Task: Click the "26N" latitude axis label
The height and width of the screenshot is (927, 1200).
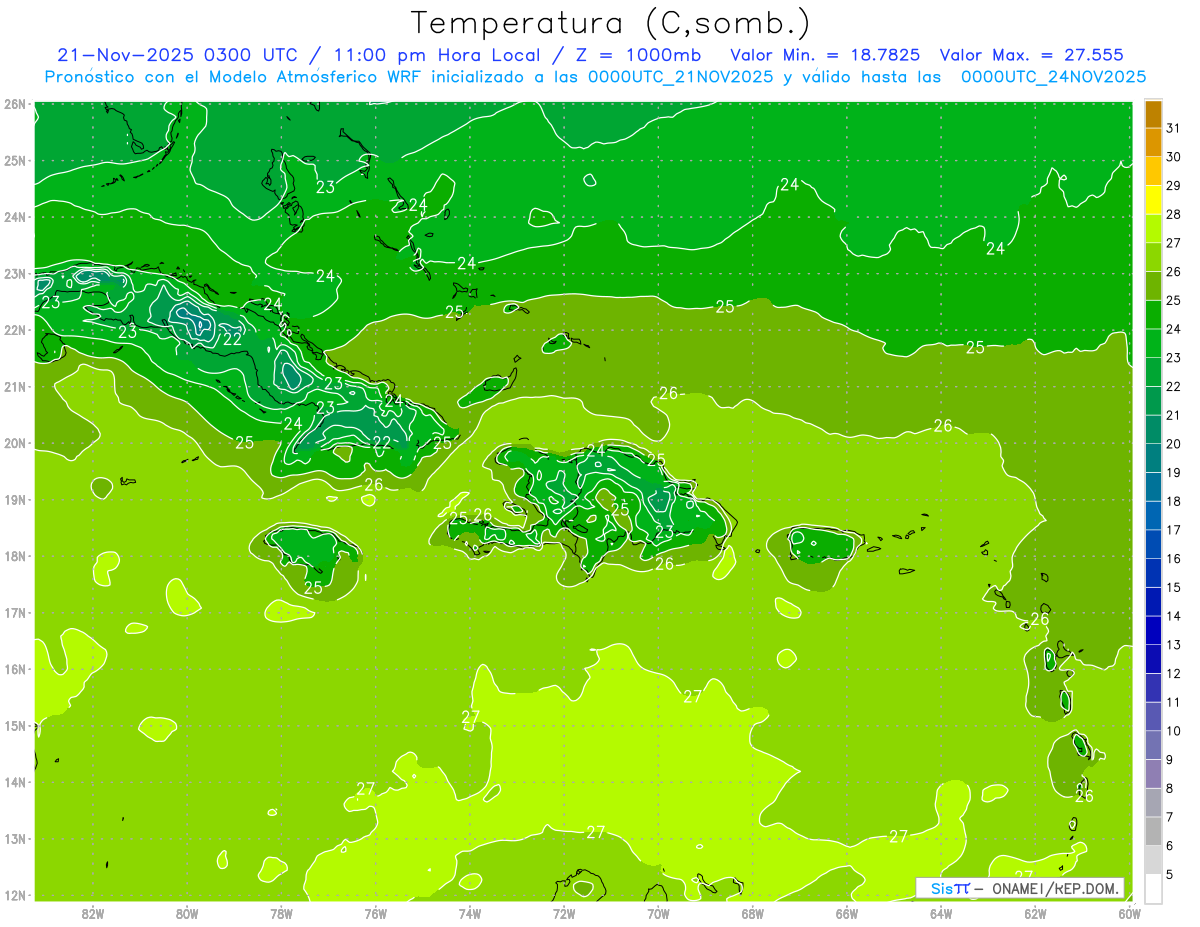Action: click(x=15, y=104)
